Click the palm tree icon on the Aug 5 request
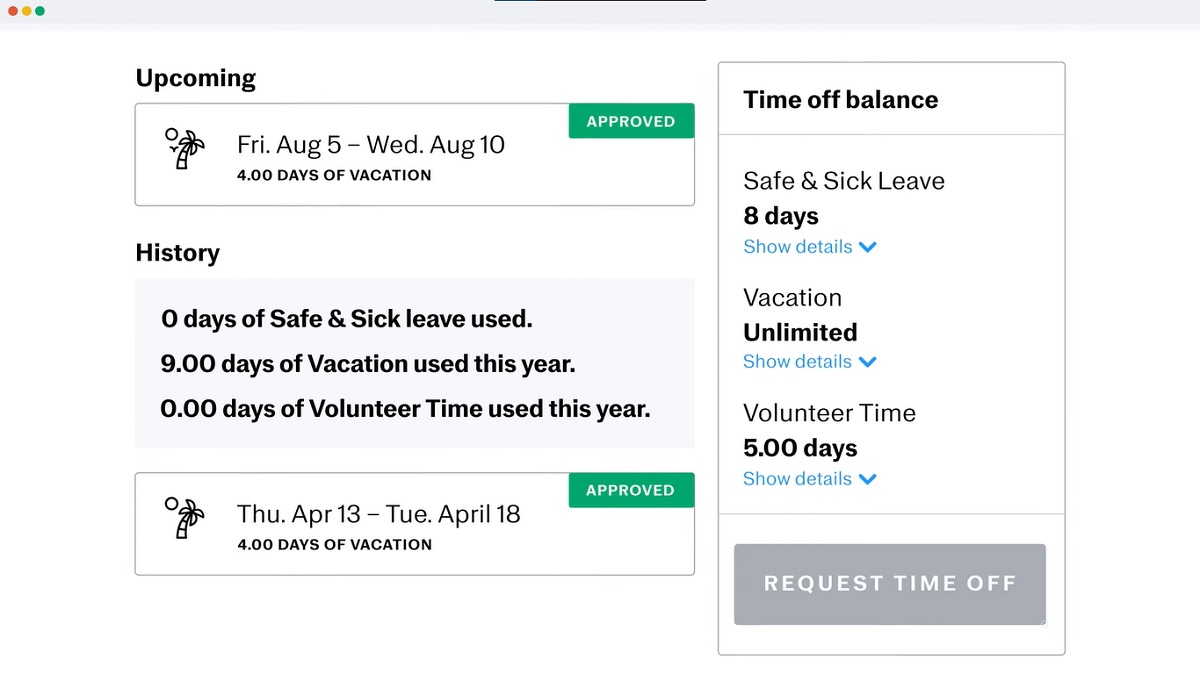The image size is (1200, 674). point(184,148)
